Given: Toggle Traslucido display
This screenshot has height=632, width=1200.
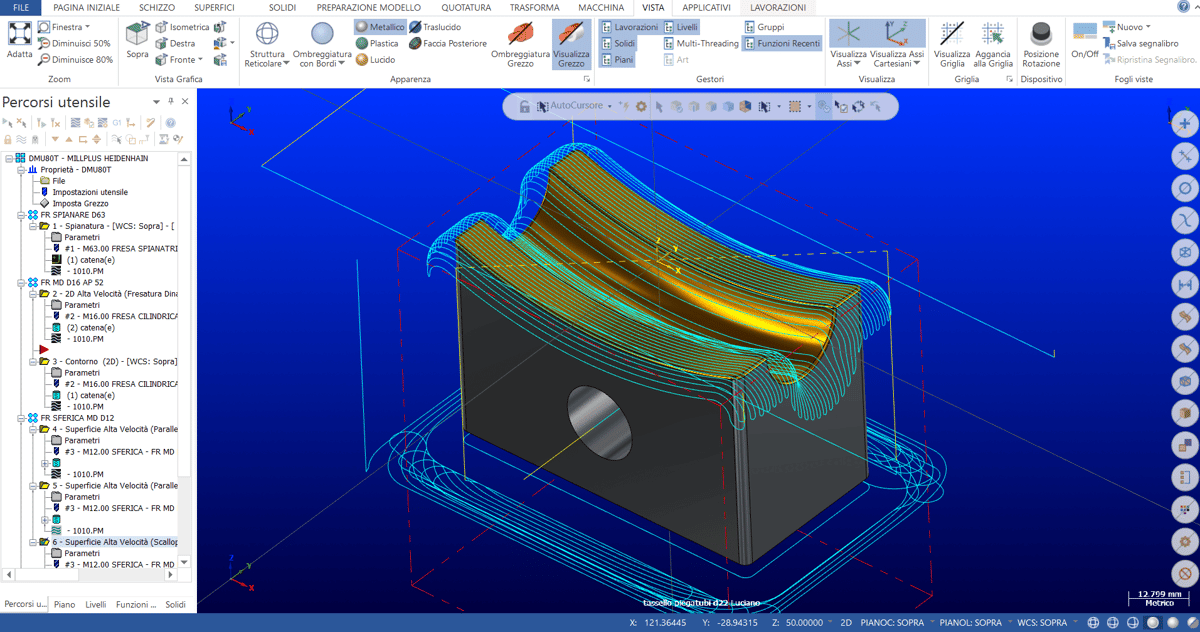Looking at the screenshot, I should point(435,27).
